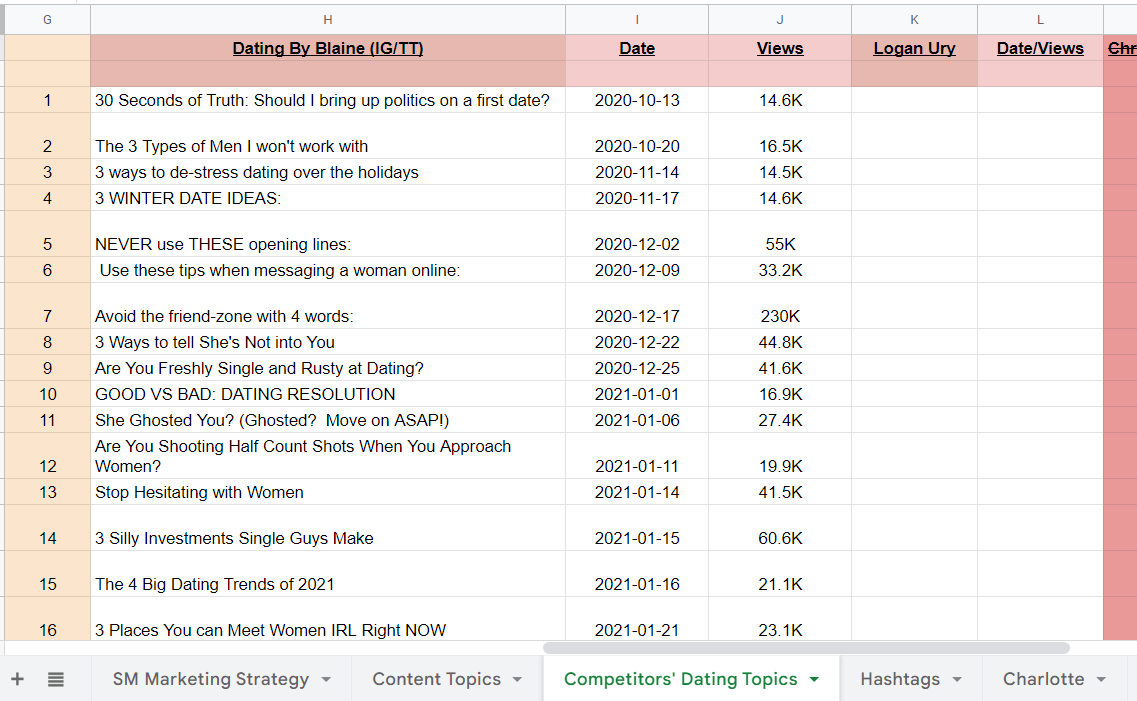The width and height of the screenshot is (1137, 701).
Task: Click the Date/Views header cell
Action: pyautogui.click(x=1040, y=49)
